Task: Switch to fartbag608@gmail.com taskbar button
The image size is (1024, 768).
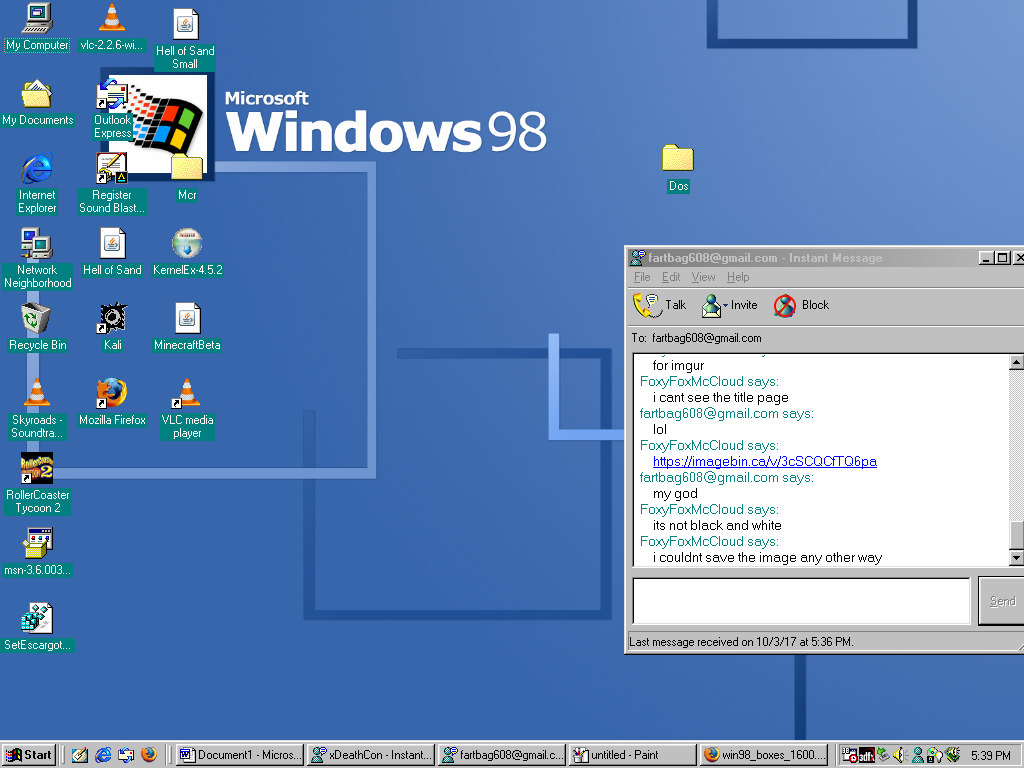Action: [502, 755]
